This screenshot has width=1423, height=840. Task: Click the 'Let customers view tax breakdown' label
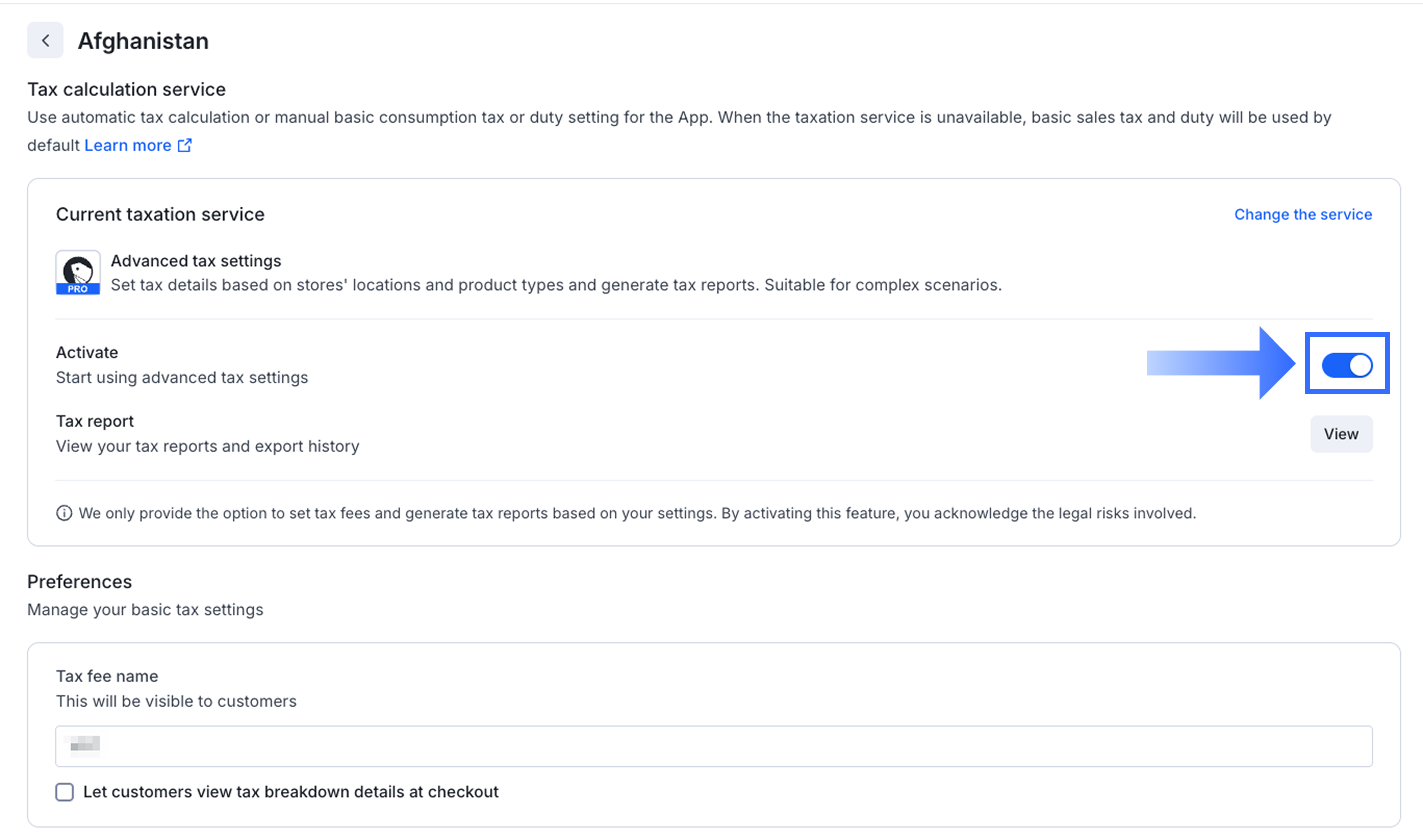291,792
